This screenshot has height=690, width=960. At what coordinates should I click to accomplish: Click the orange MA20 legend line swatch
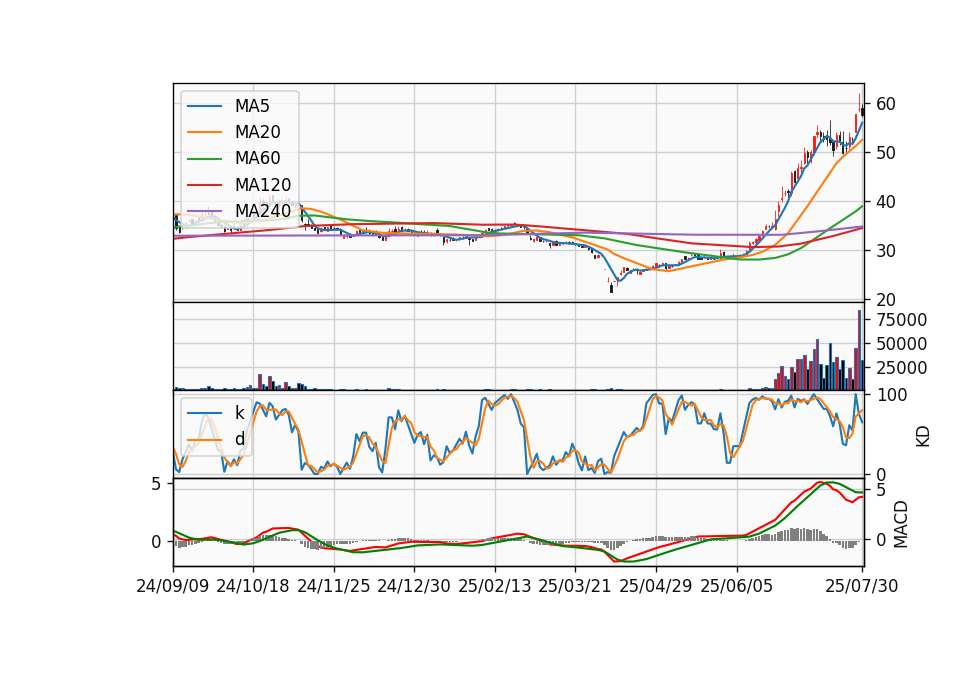[x=204, y=132]
